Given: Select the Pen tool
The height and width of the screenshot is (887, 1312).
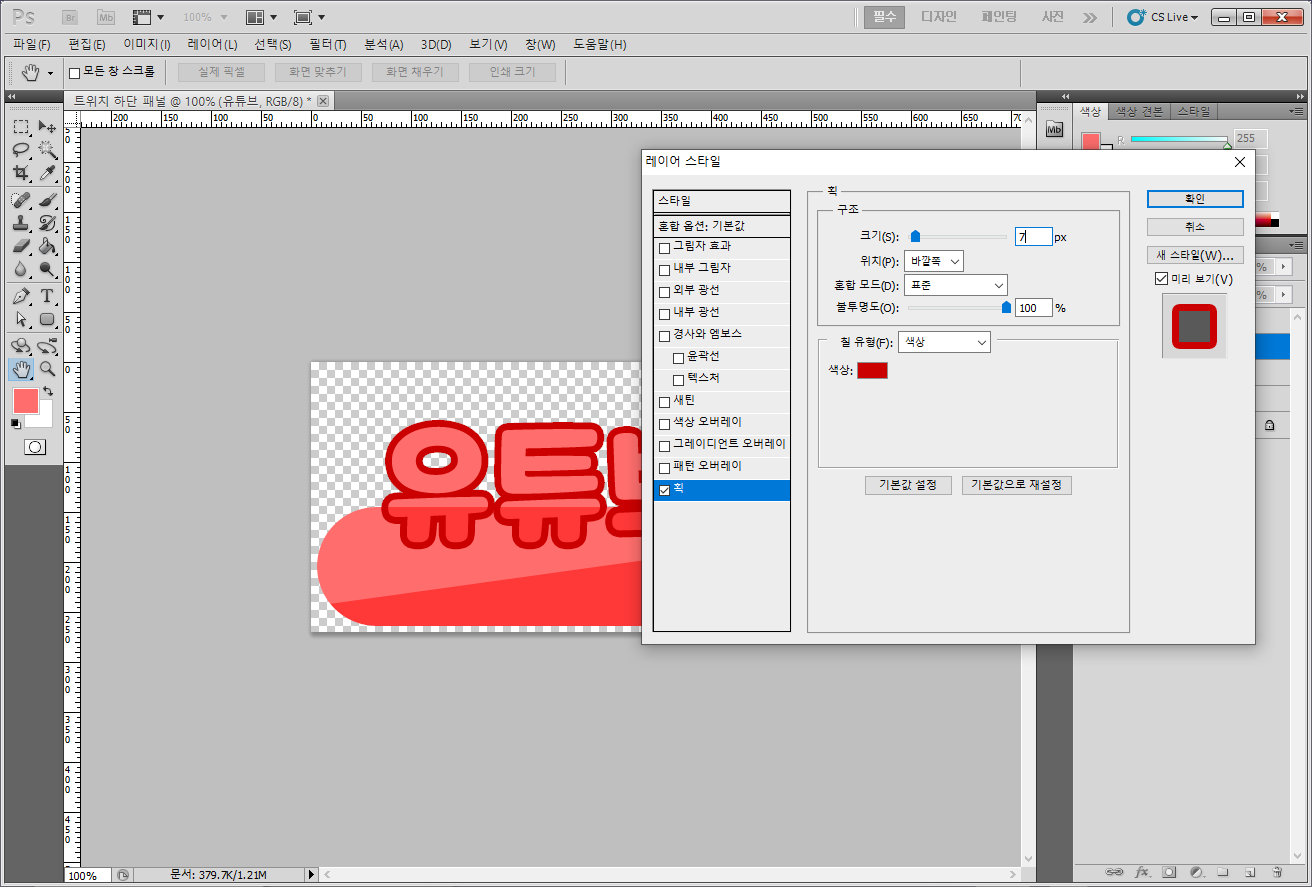Looking at the screenshot, I should (x=21, y=296).
